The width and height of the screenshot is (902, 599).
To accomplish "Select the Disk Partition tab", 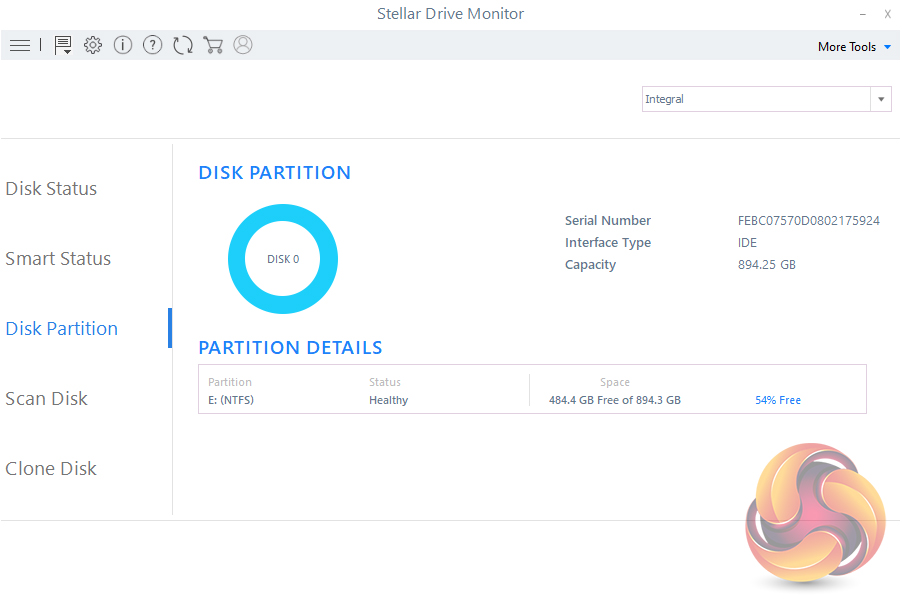I will click(x=62, y=329).
